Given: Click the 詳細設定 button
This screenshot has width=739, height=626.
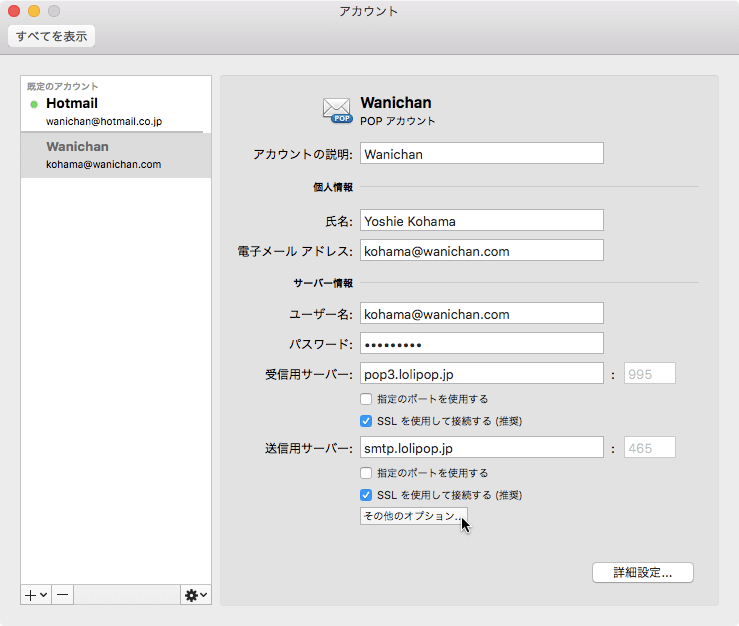Looking at the screenshot, I should tap(642, 573).
